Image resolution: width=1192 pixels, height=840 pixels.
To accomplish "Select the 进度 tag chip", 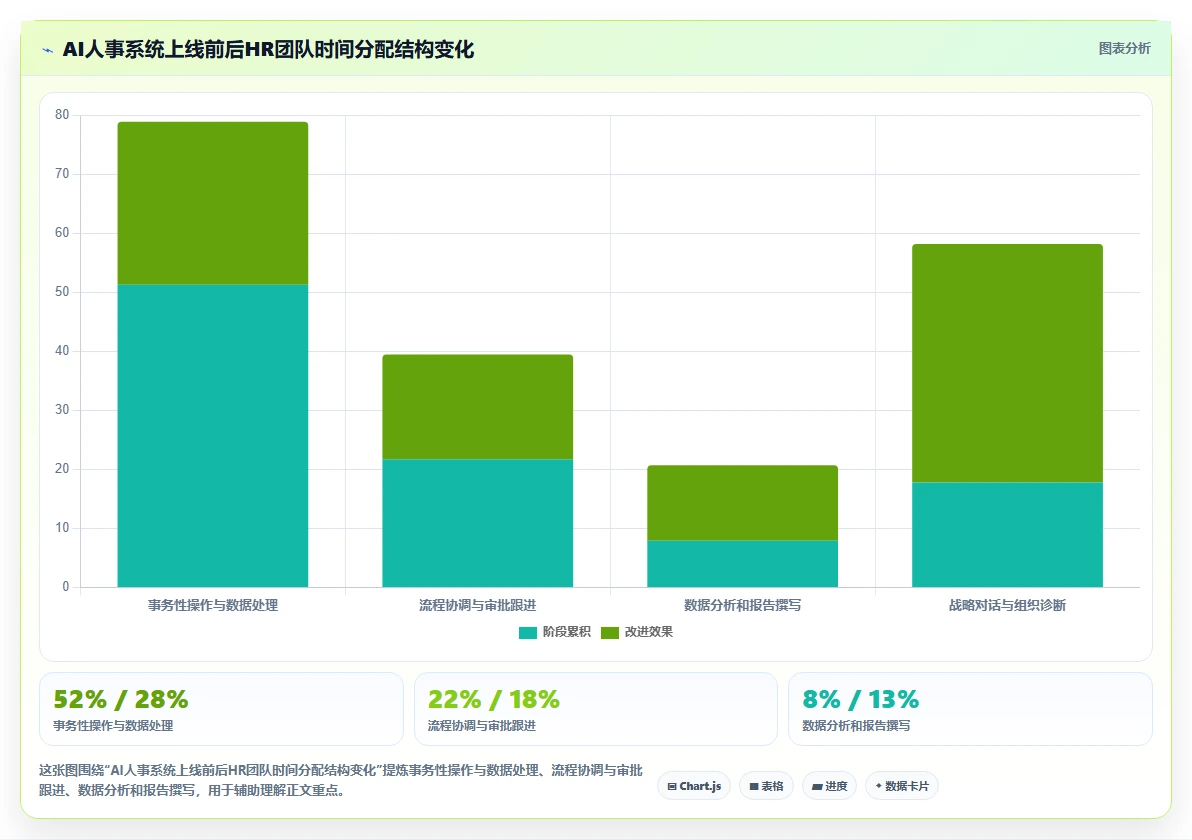I will pyautogui.click(x=829, y=786).
